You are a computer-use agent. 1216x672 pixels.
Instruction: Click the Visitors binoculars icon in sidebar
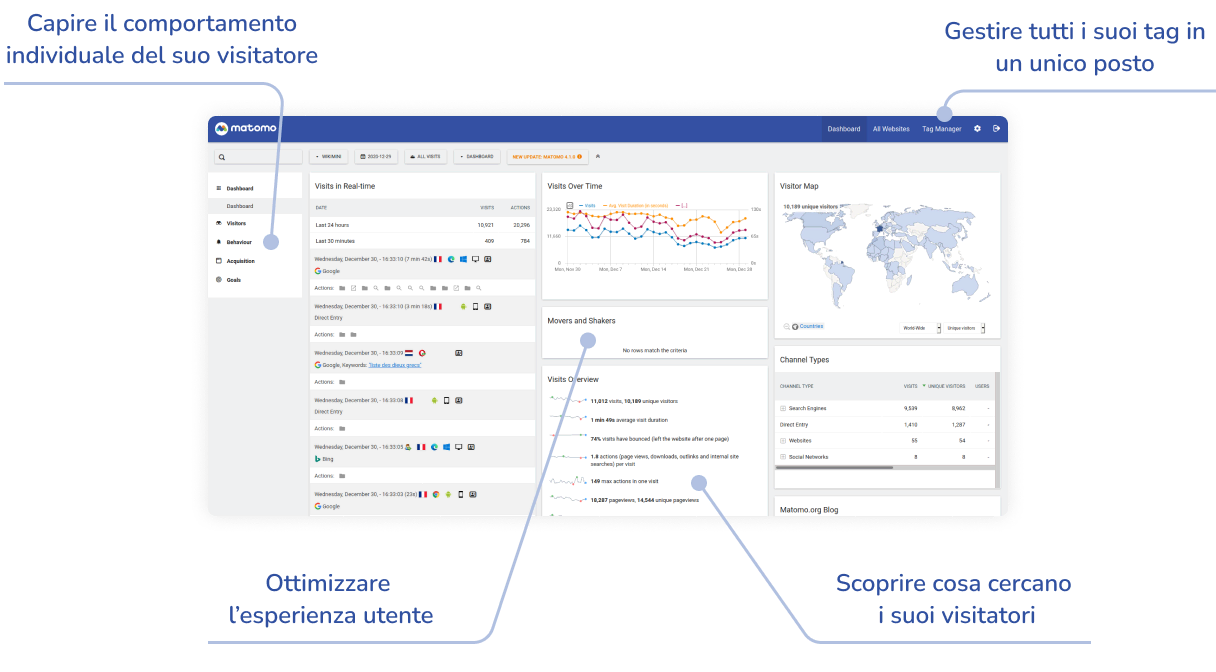219,223
